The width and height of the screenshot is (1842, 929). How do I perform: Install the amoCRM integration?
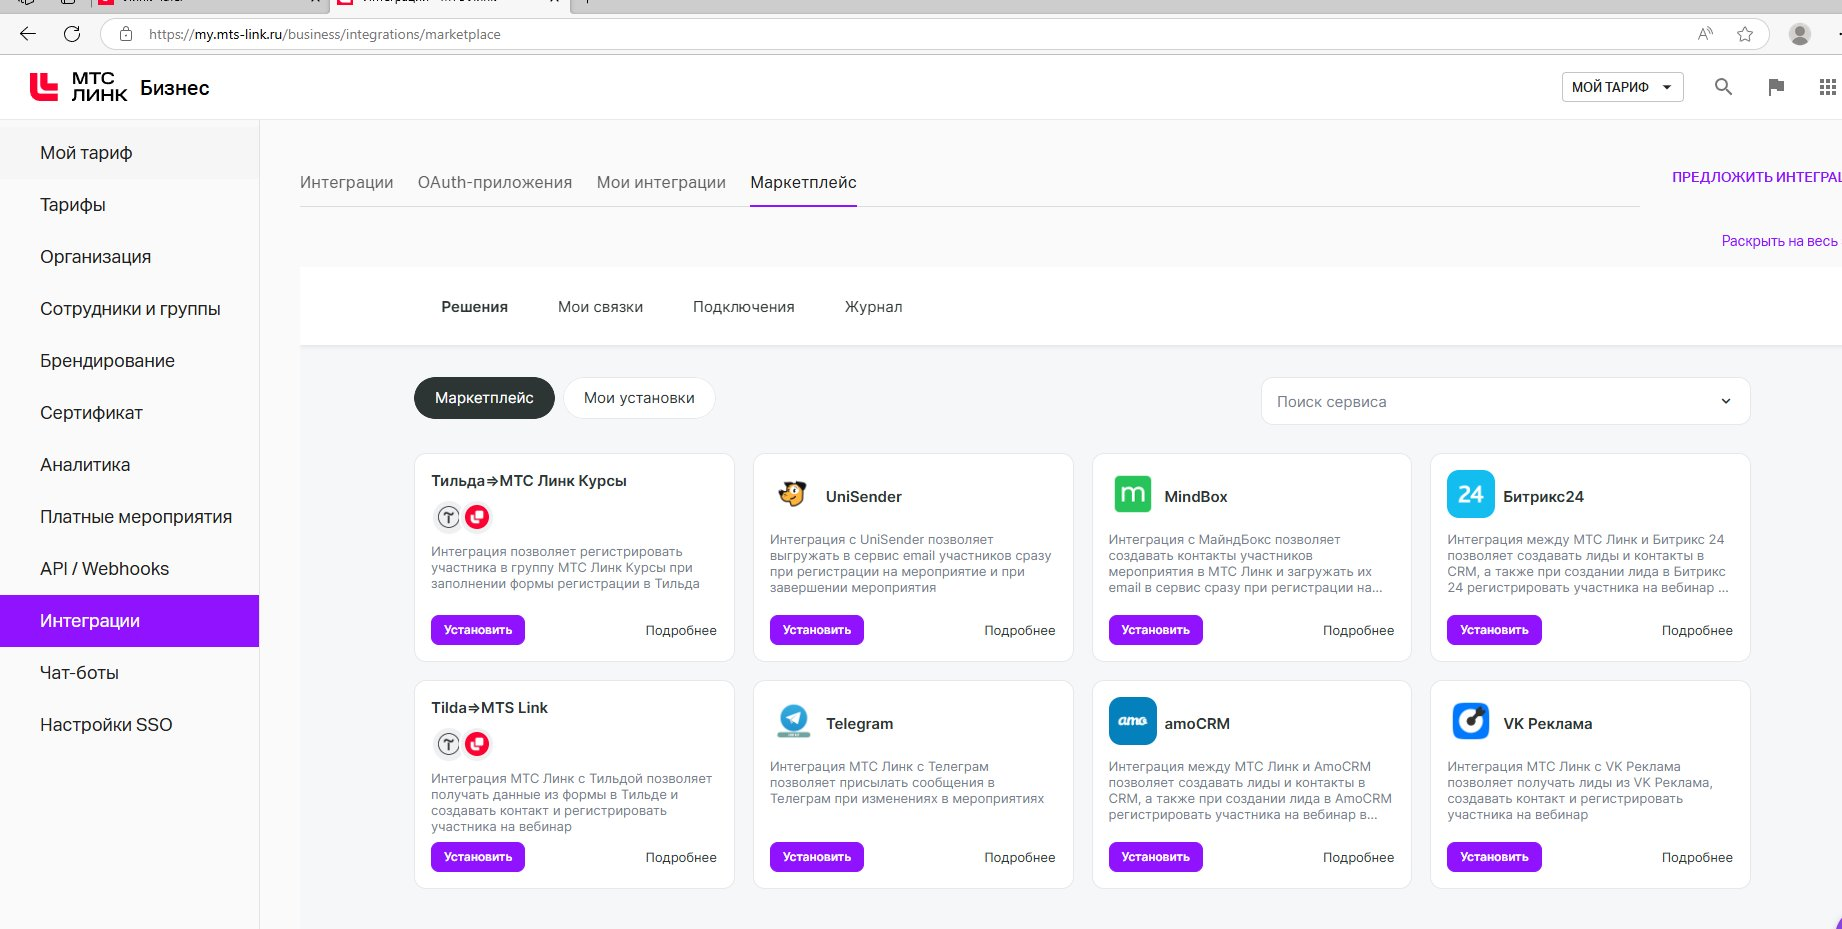click(1156, 857)
